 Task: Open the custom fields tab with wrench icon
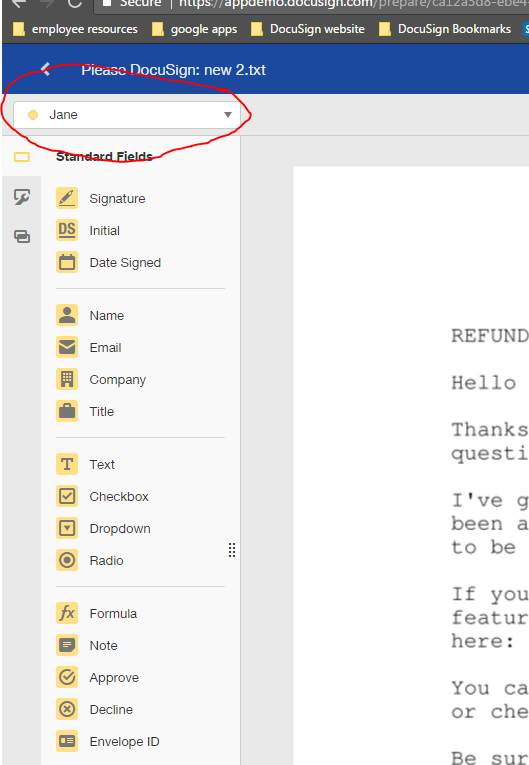[22, 197]
